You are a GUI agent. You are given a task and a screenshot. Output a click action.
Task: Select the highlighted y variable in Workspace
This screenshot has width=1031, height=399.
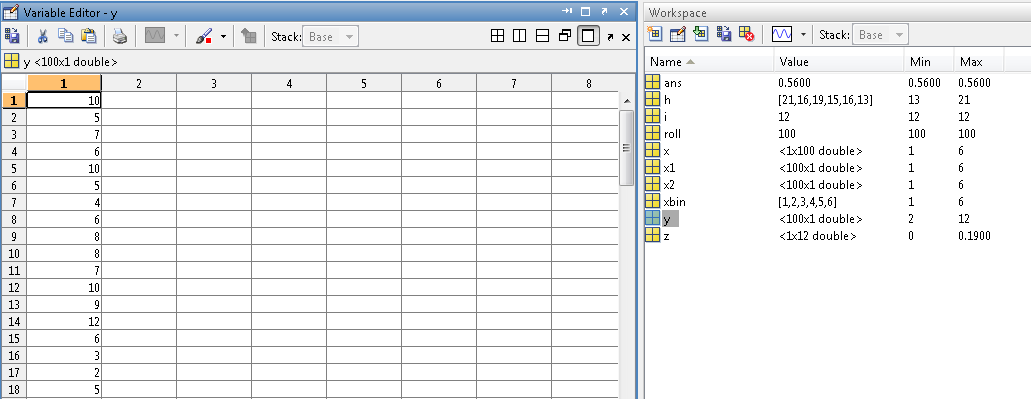click(670, 219)
